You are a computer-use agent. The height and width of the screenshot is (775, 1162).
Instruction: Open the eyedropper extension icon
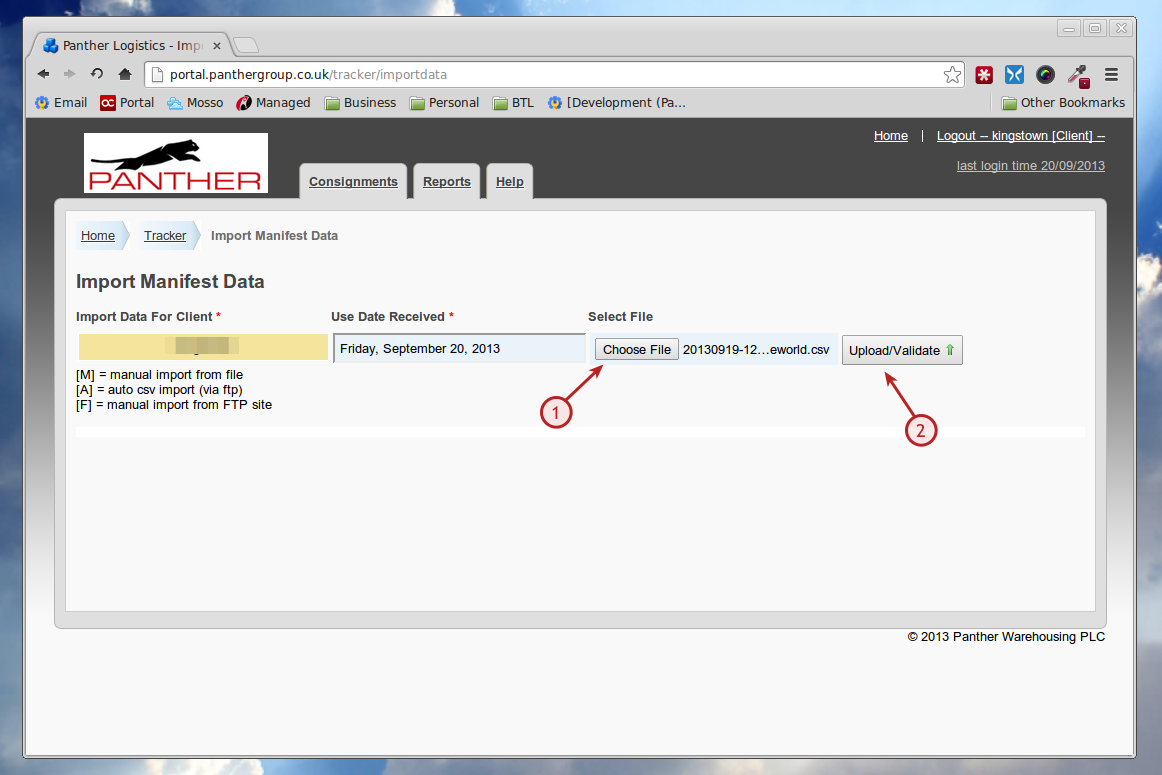coord(1078,76)
